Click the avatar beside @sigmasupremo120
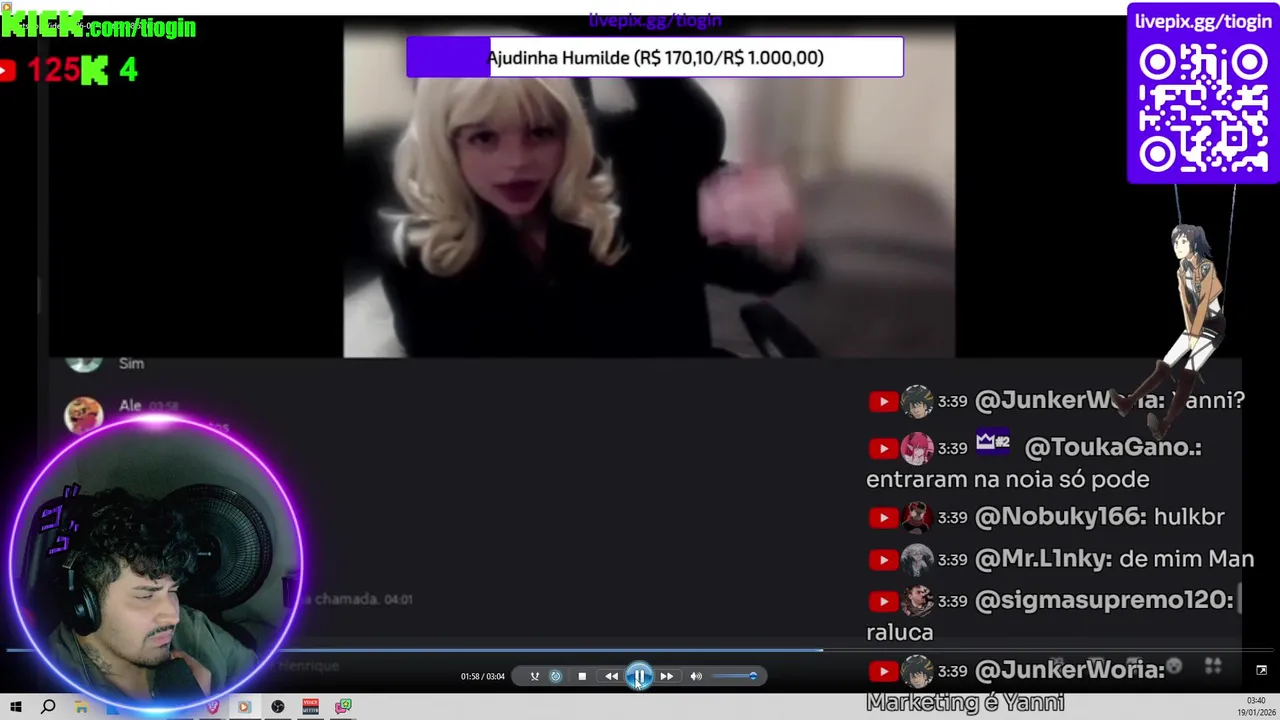This screenshot has width=1280, height=720. pyautogui.click(x=917, y=601)
